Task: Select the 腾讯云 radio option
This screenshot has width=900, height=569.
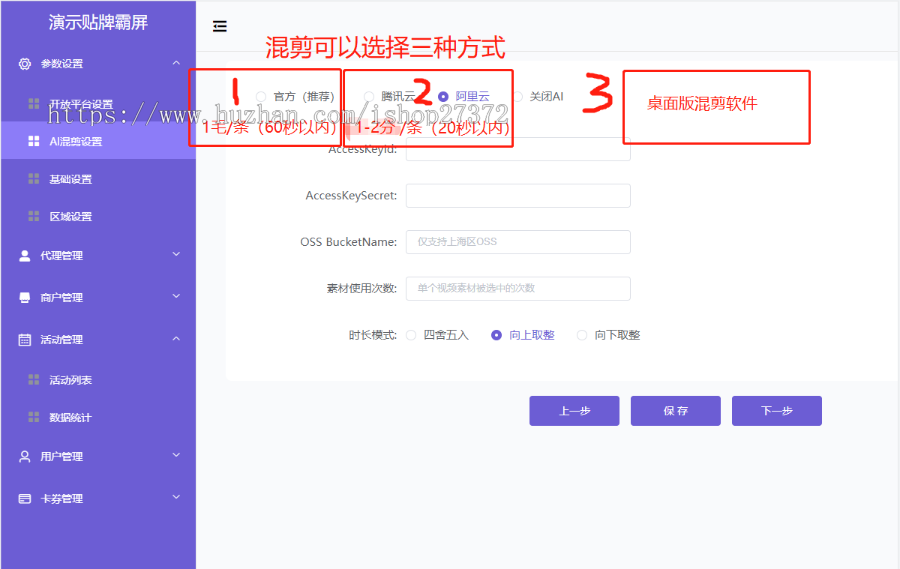Action: 368,96
